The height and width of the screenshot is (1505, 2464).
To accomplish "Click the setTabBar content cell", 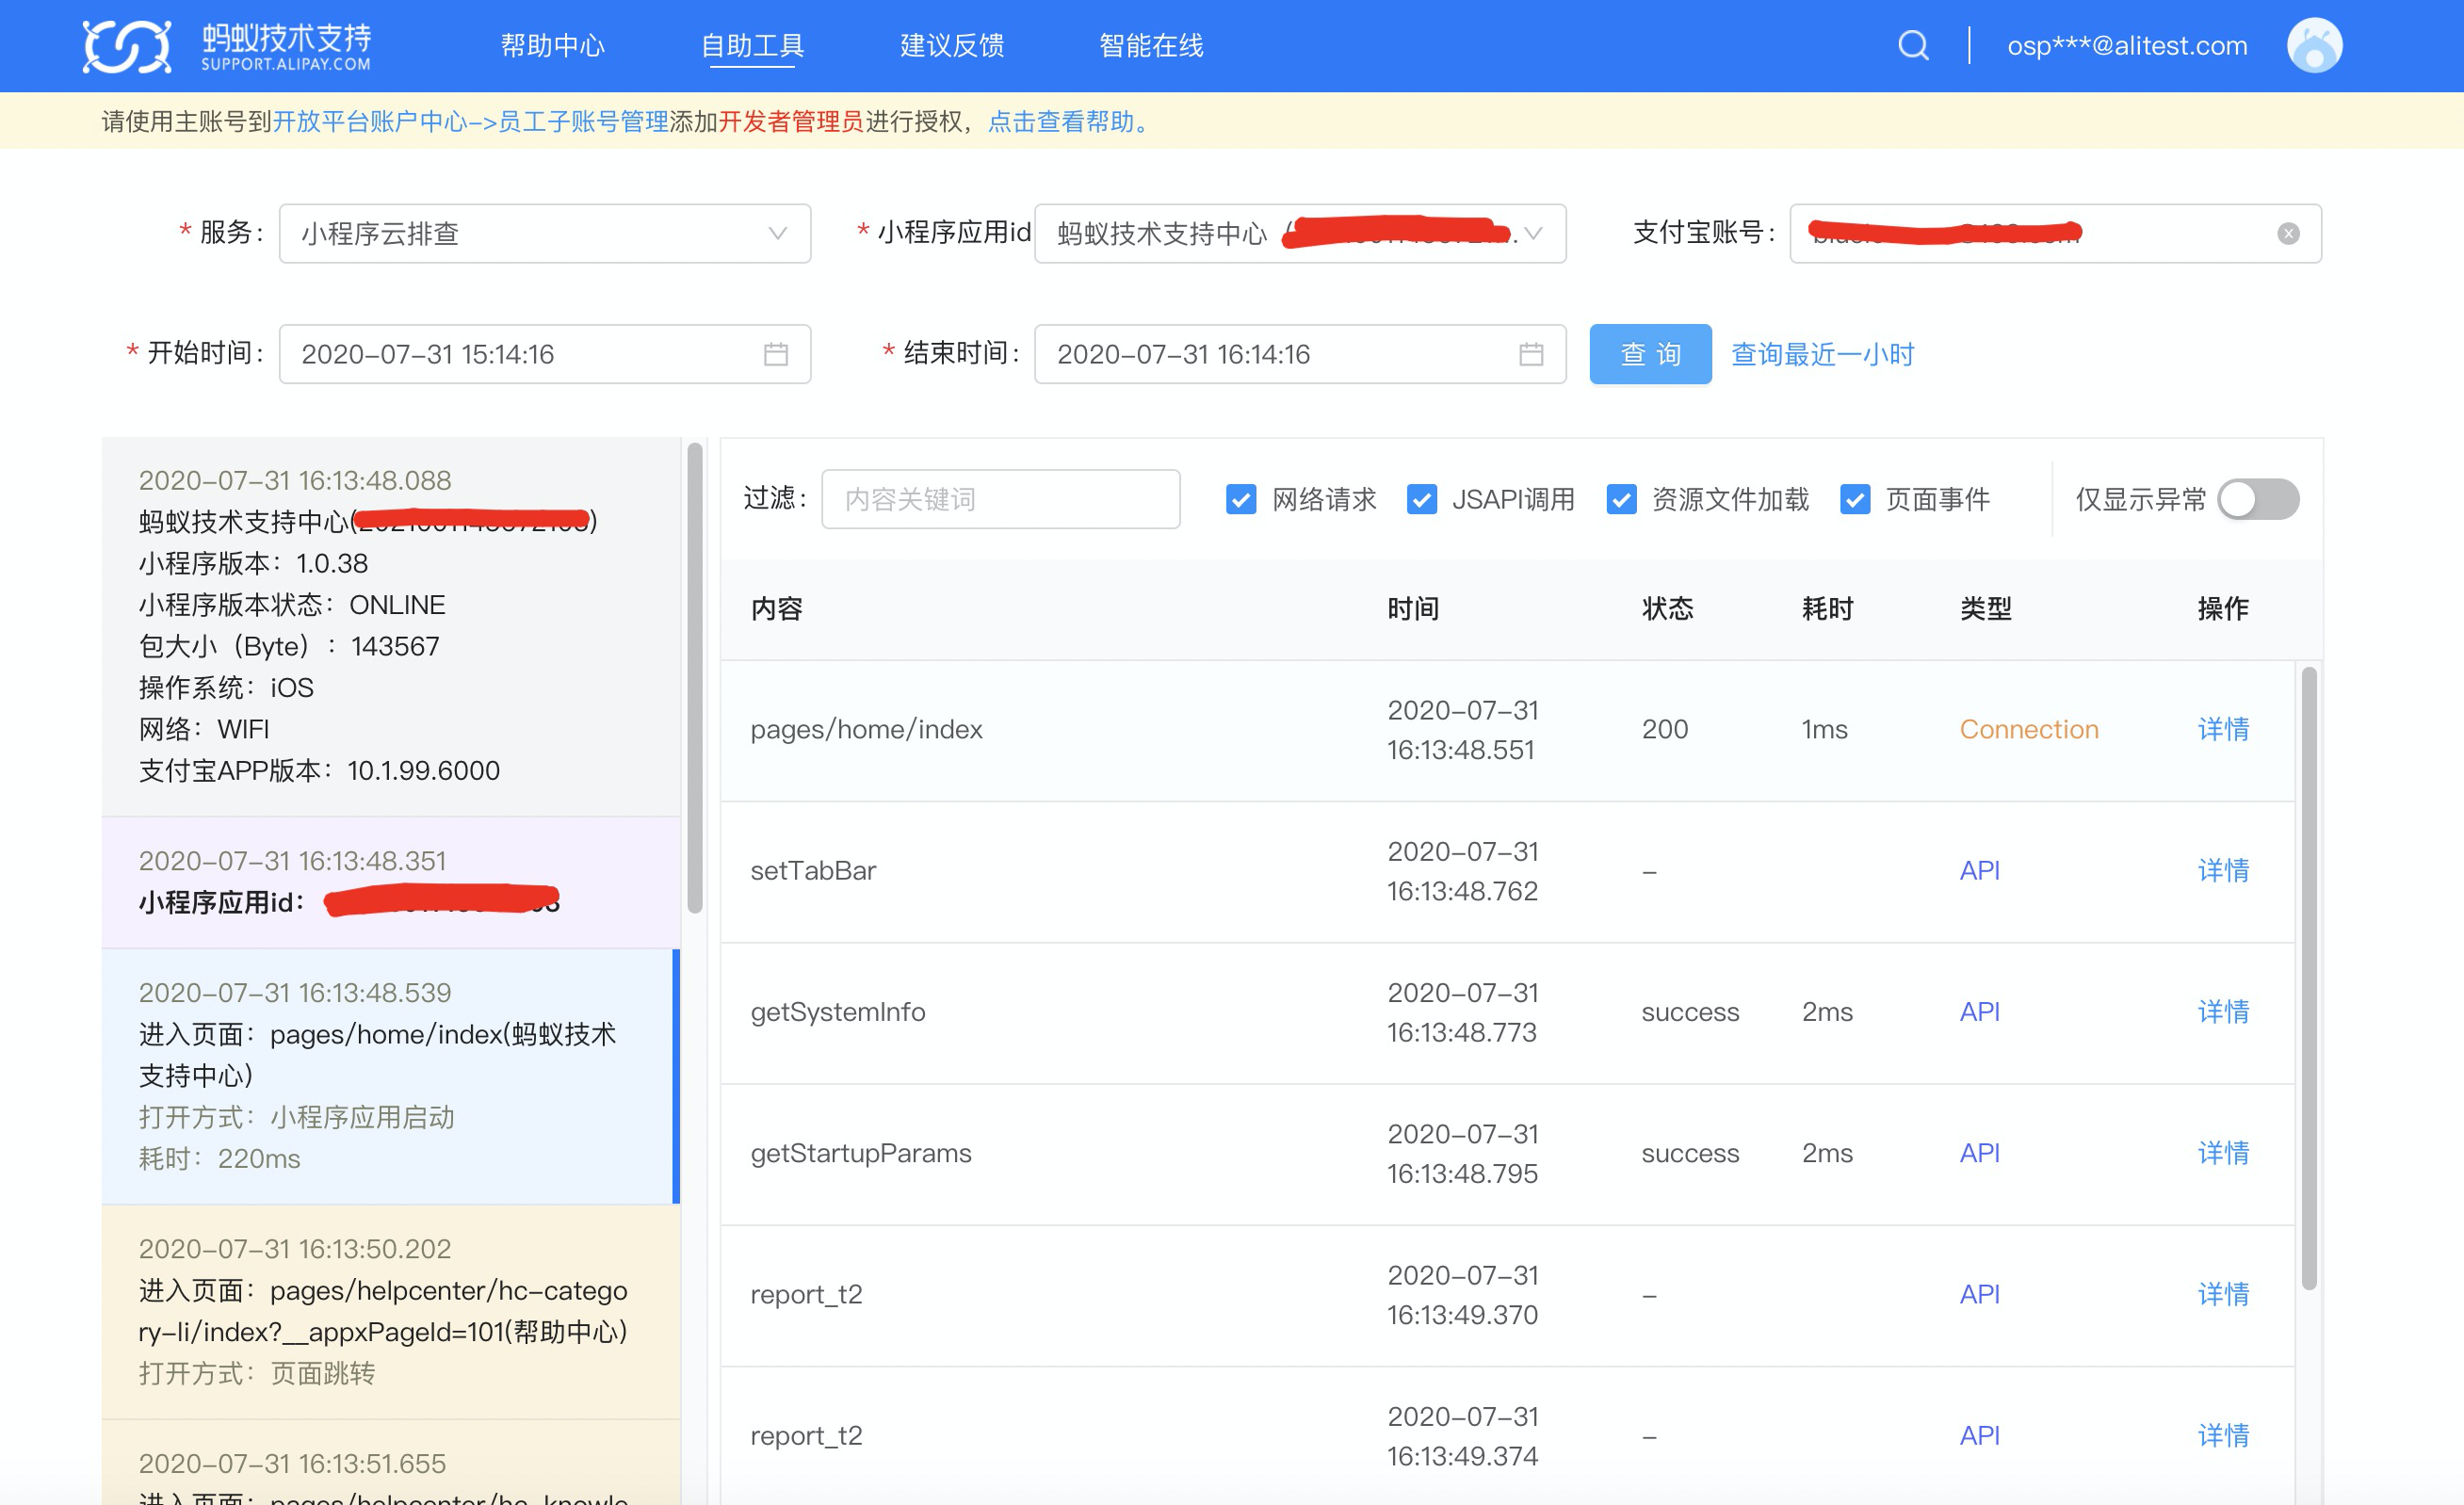I will pos(813,870).
